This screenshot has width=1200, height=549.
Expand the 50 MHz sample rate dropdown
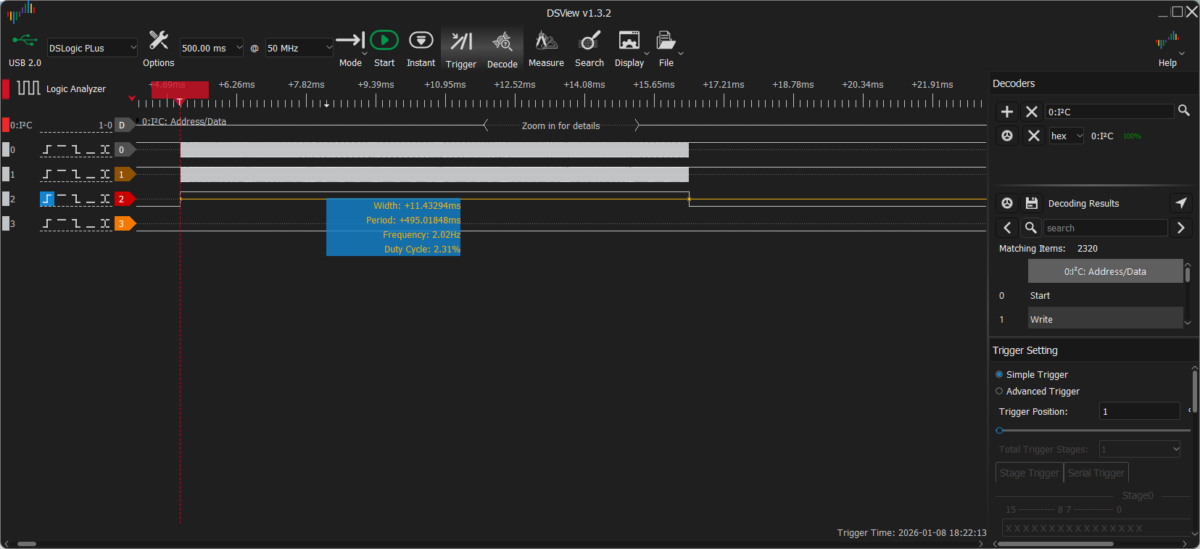tap(299, 48)
